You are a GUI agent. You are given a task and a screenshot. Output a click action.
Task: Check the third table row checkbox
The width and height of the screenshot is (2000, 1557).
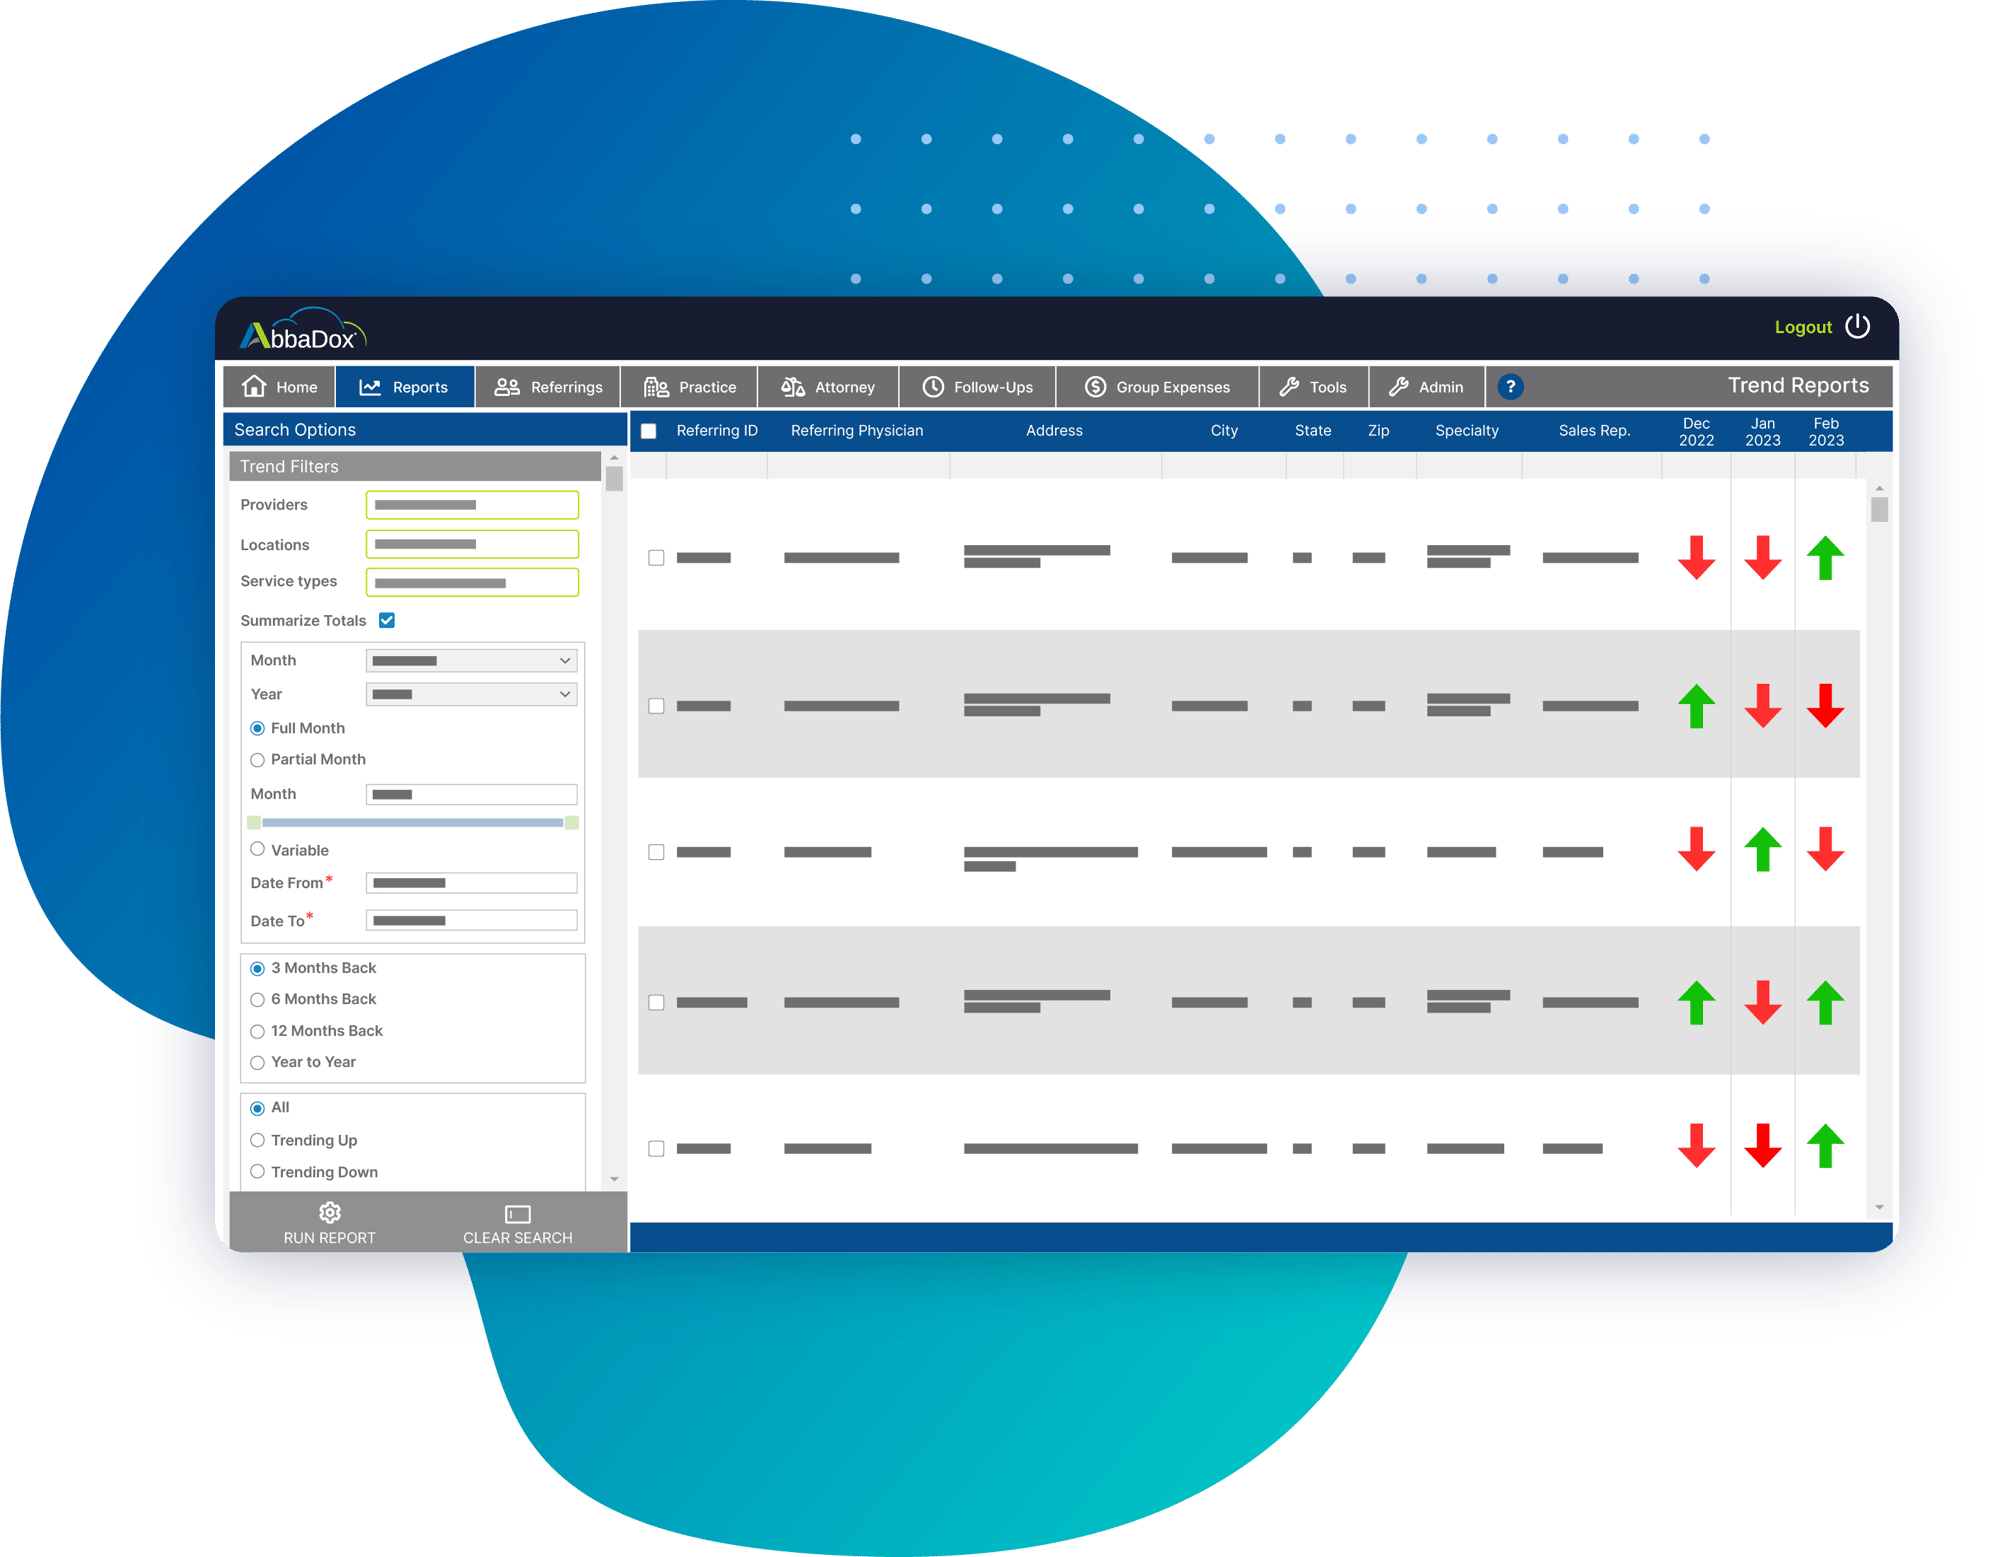656,852
